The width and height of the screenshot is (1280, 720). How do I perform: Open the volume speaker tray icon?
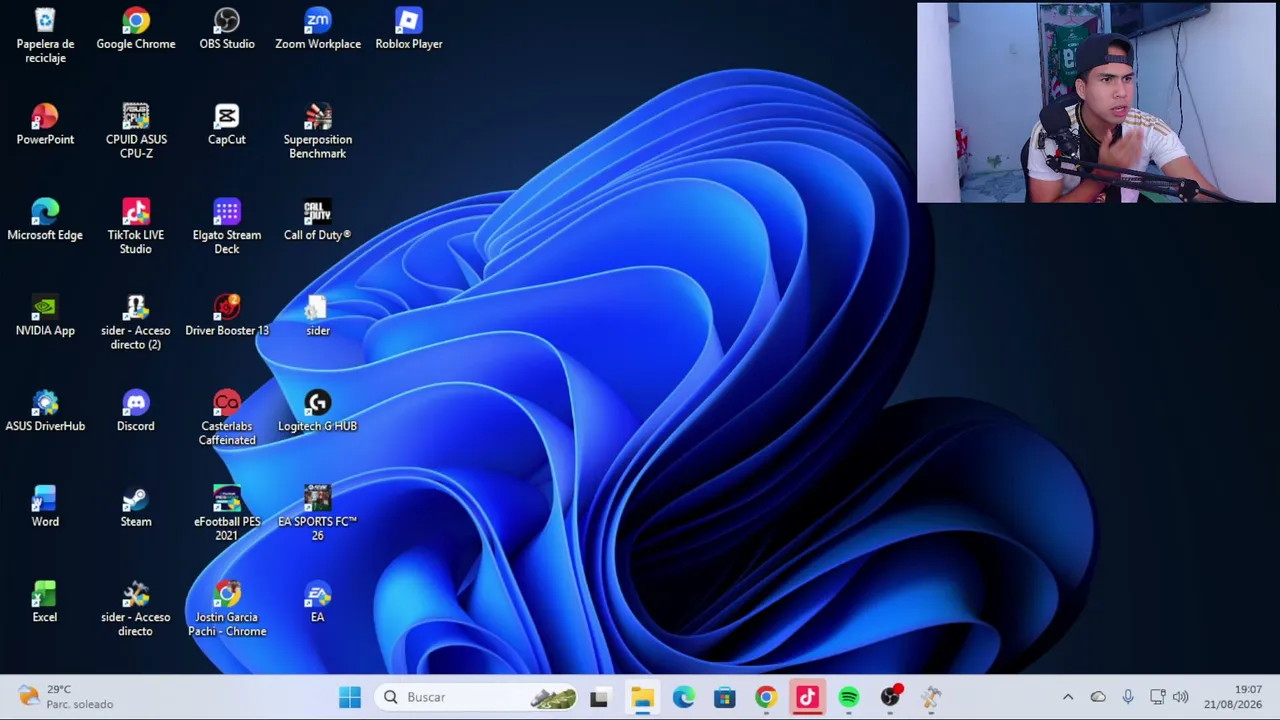(1181, 697)
